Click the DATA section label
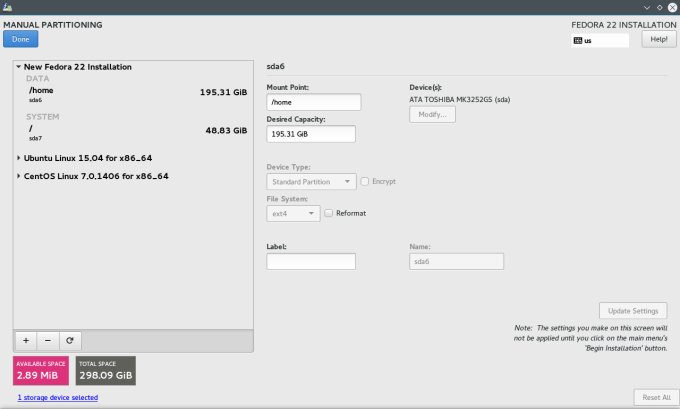 38,79
